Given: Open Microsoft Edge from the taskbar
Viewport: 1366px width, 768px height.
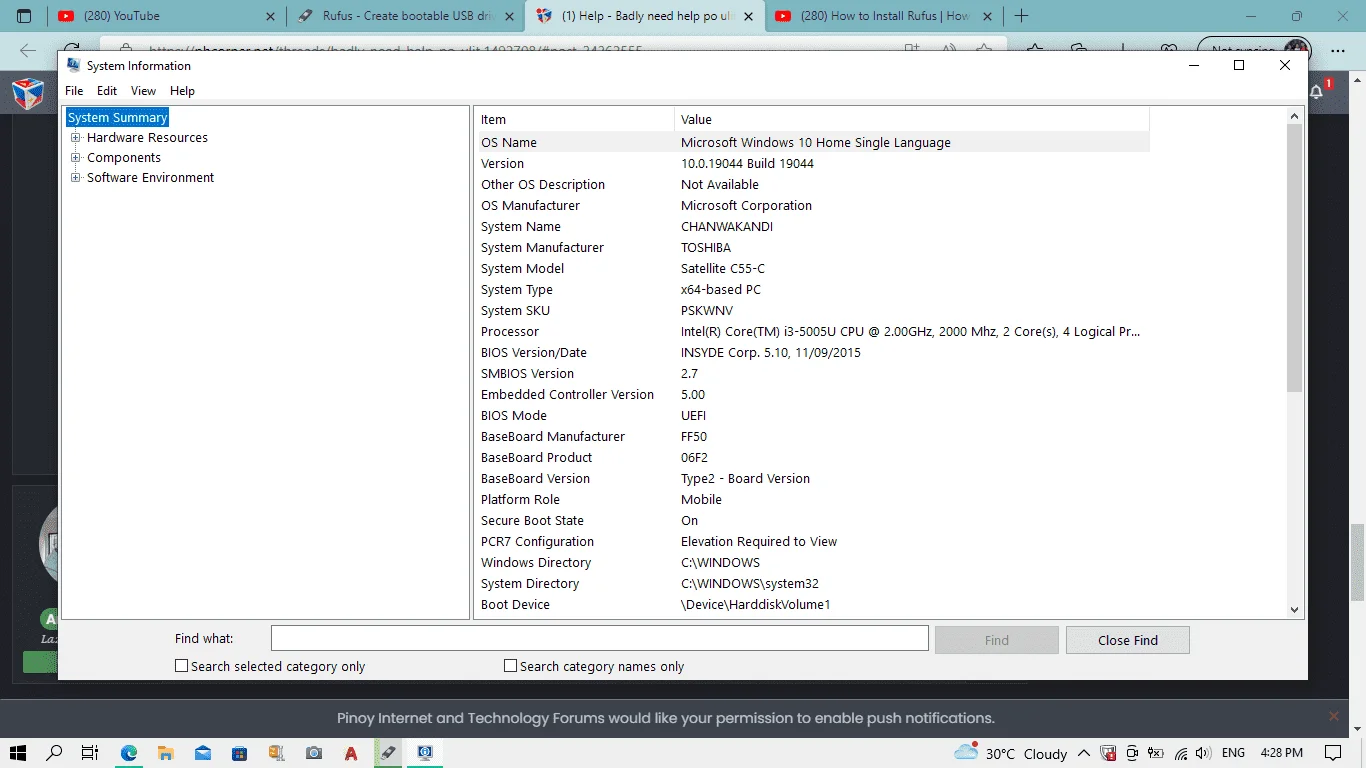Looking at the screenshot, I should click(129, 753).
